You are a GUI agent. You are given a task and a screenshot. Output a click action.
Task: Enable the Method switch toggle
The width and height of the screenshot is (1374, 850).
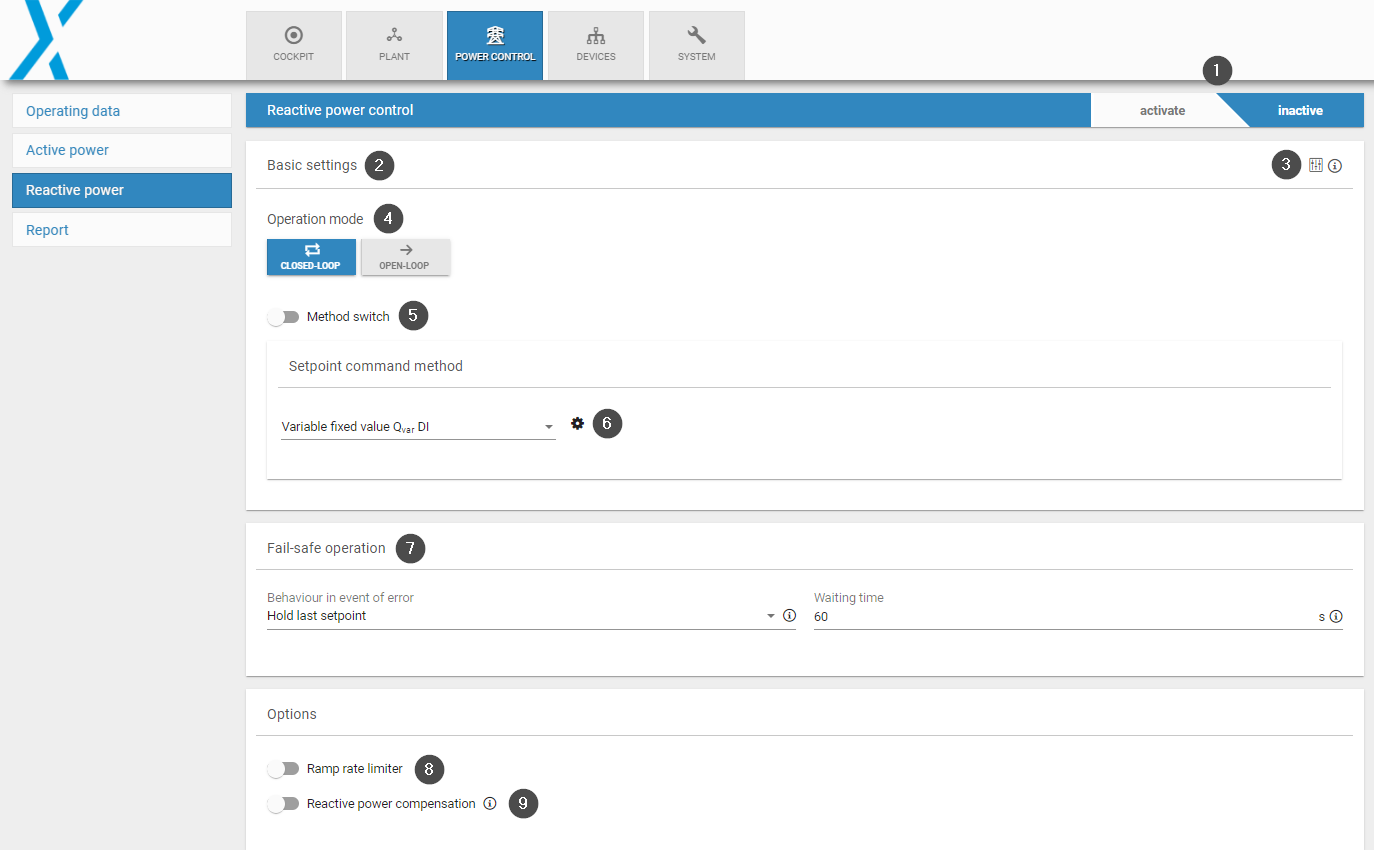[x=284, y=317]
